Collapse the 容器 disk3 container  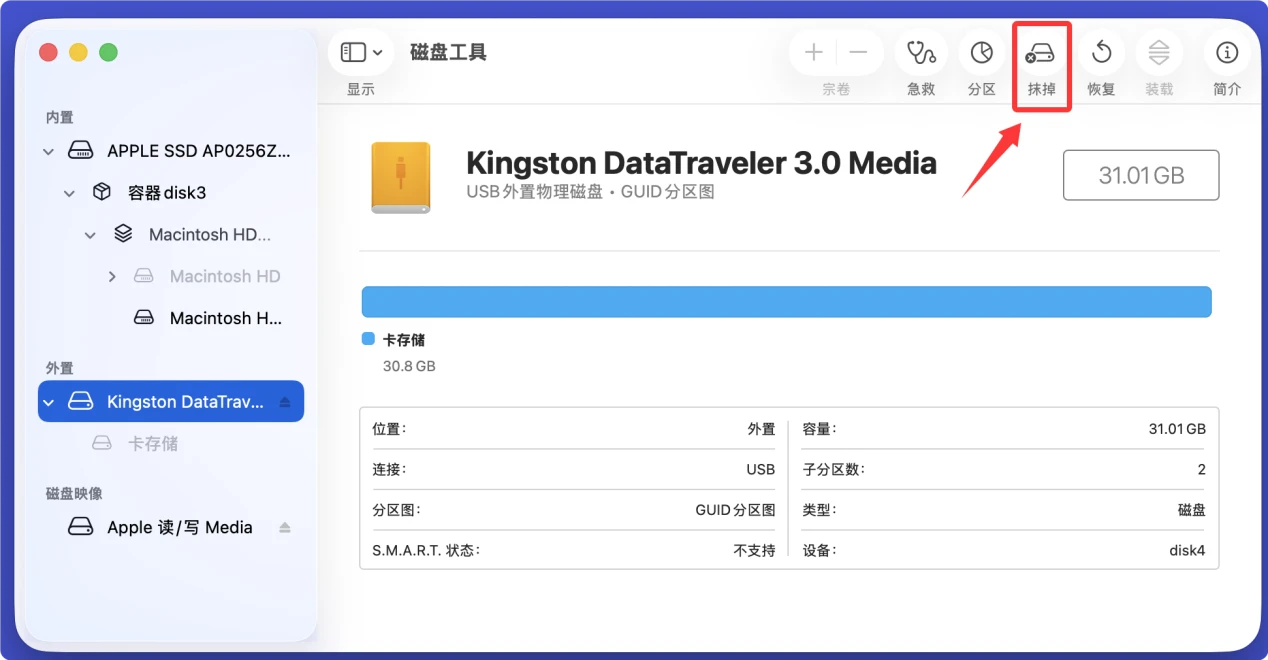[x=69, y=193]
